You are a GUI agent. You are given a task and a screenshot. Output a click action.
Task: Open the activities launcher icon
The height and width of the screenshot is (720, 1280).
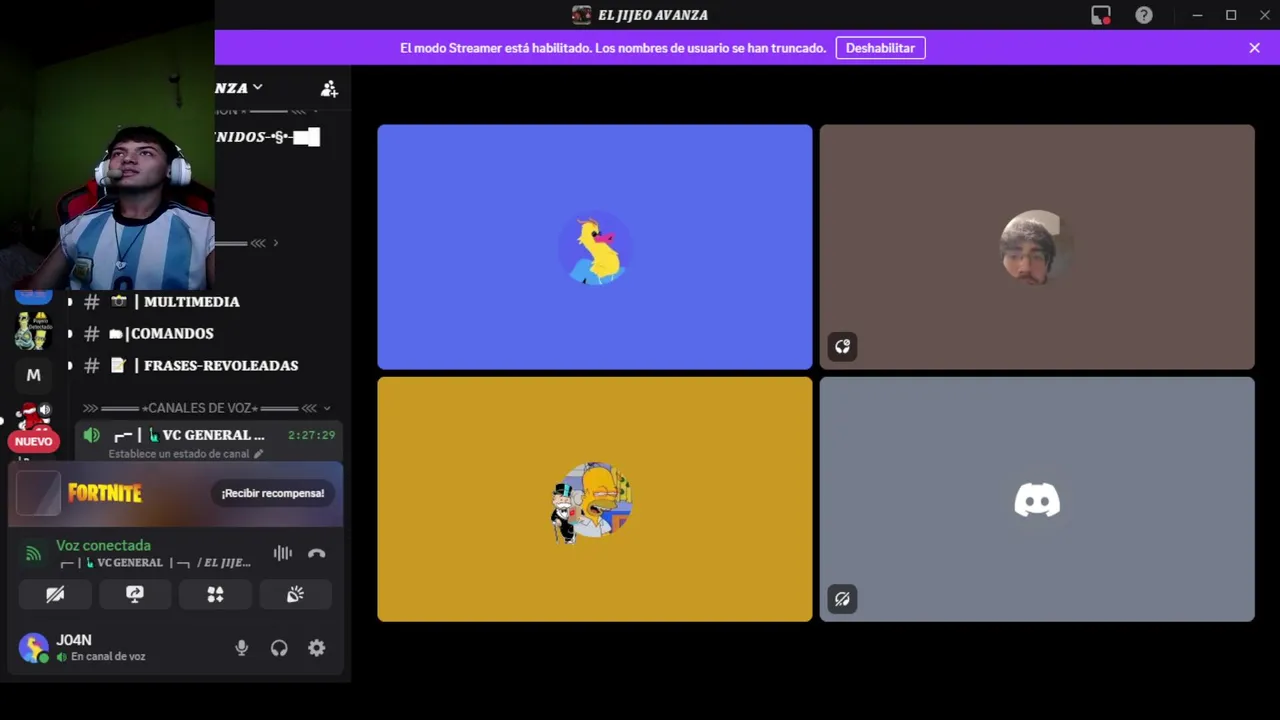(215, 595)
